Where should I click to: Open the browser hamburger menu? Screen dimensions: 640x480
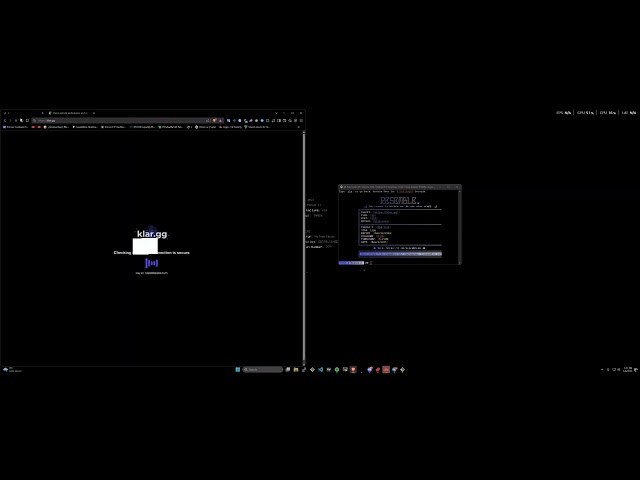(x=301, y=120)
